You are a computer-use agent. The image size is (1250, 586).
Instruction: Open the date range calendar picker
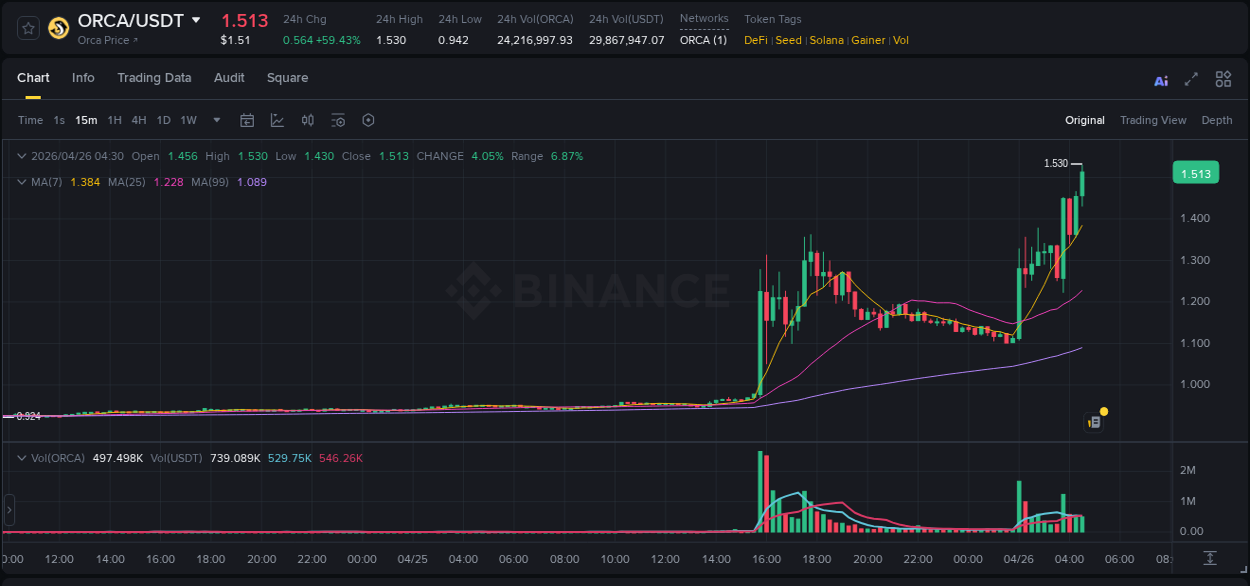(247, 120)
